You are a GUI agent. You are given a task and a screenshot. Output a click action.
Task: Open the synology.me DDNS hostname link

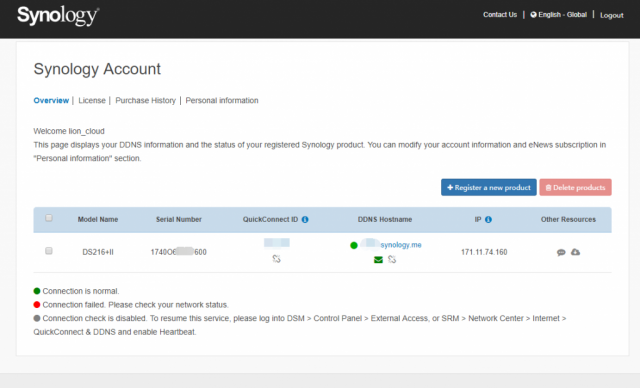tap(401, 245)
